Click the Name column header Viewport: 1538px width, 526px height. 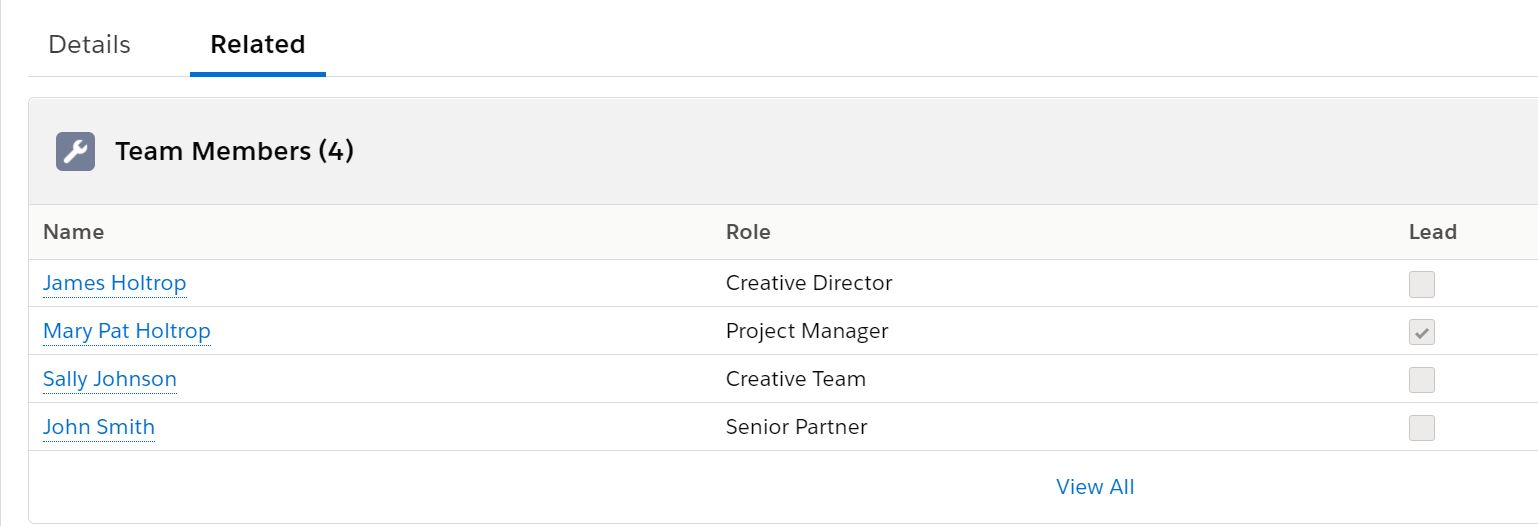tap(74, 232)
